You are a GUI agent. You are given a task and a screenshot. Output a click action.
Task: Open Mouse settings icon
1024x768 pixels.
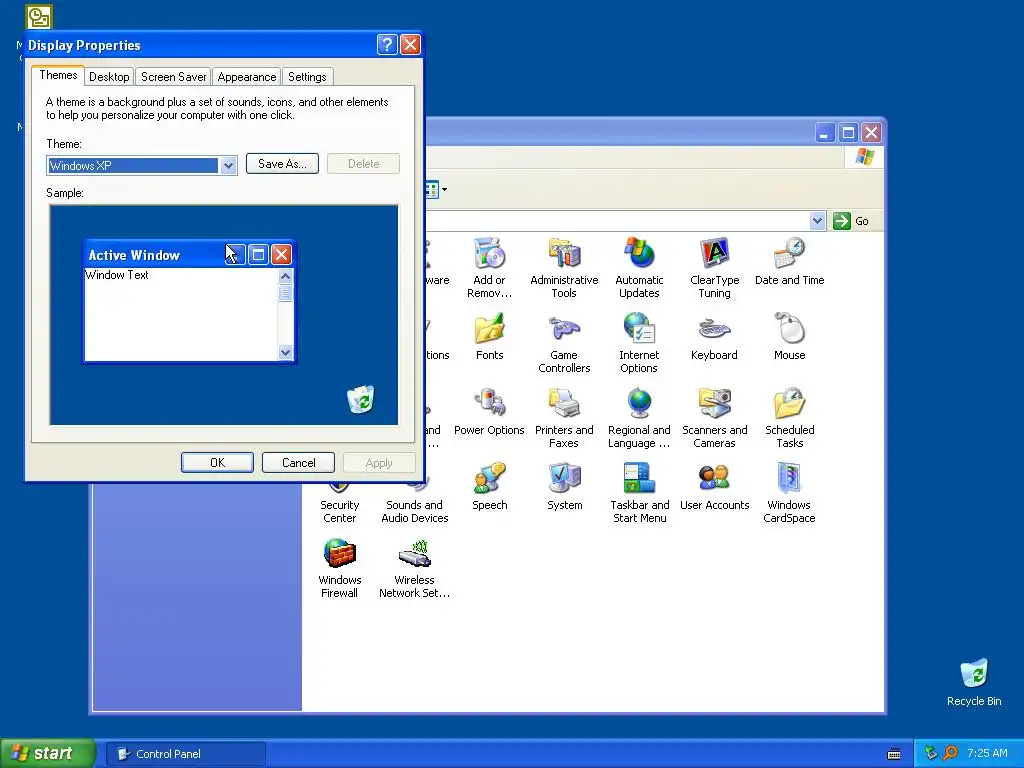tap(790, 336)
